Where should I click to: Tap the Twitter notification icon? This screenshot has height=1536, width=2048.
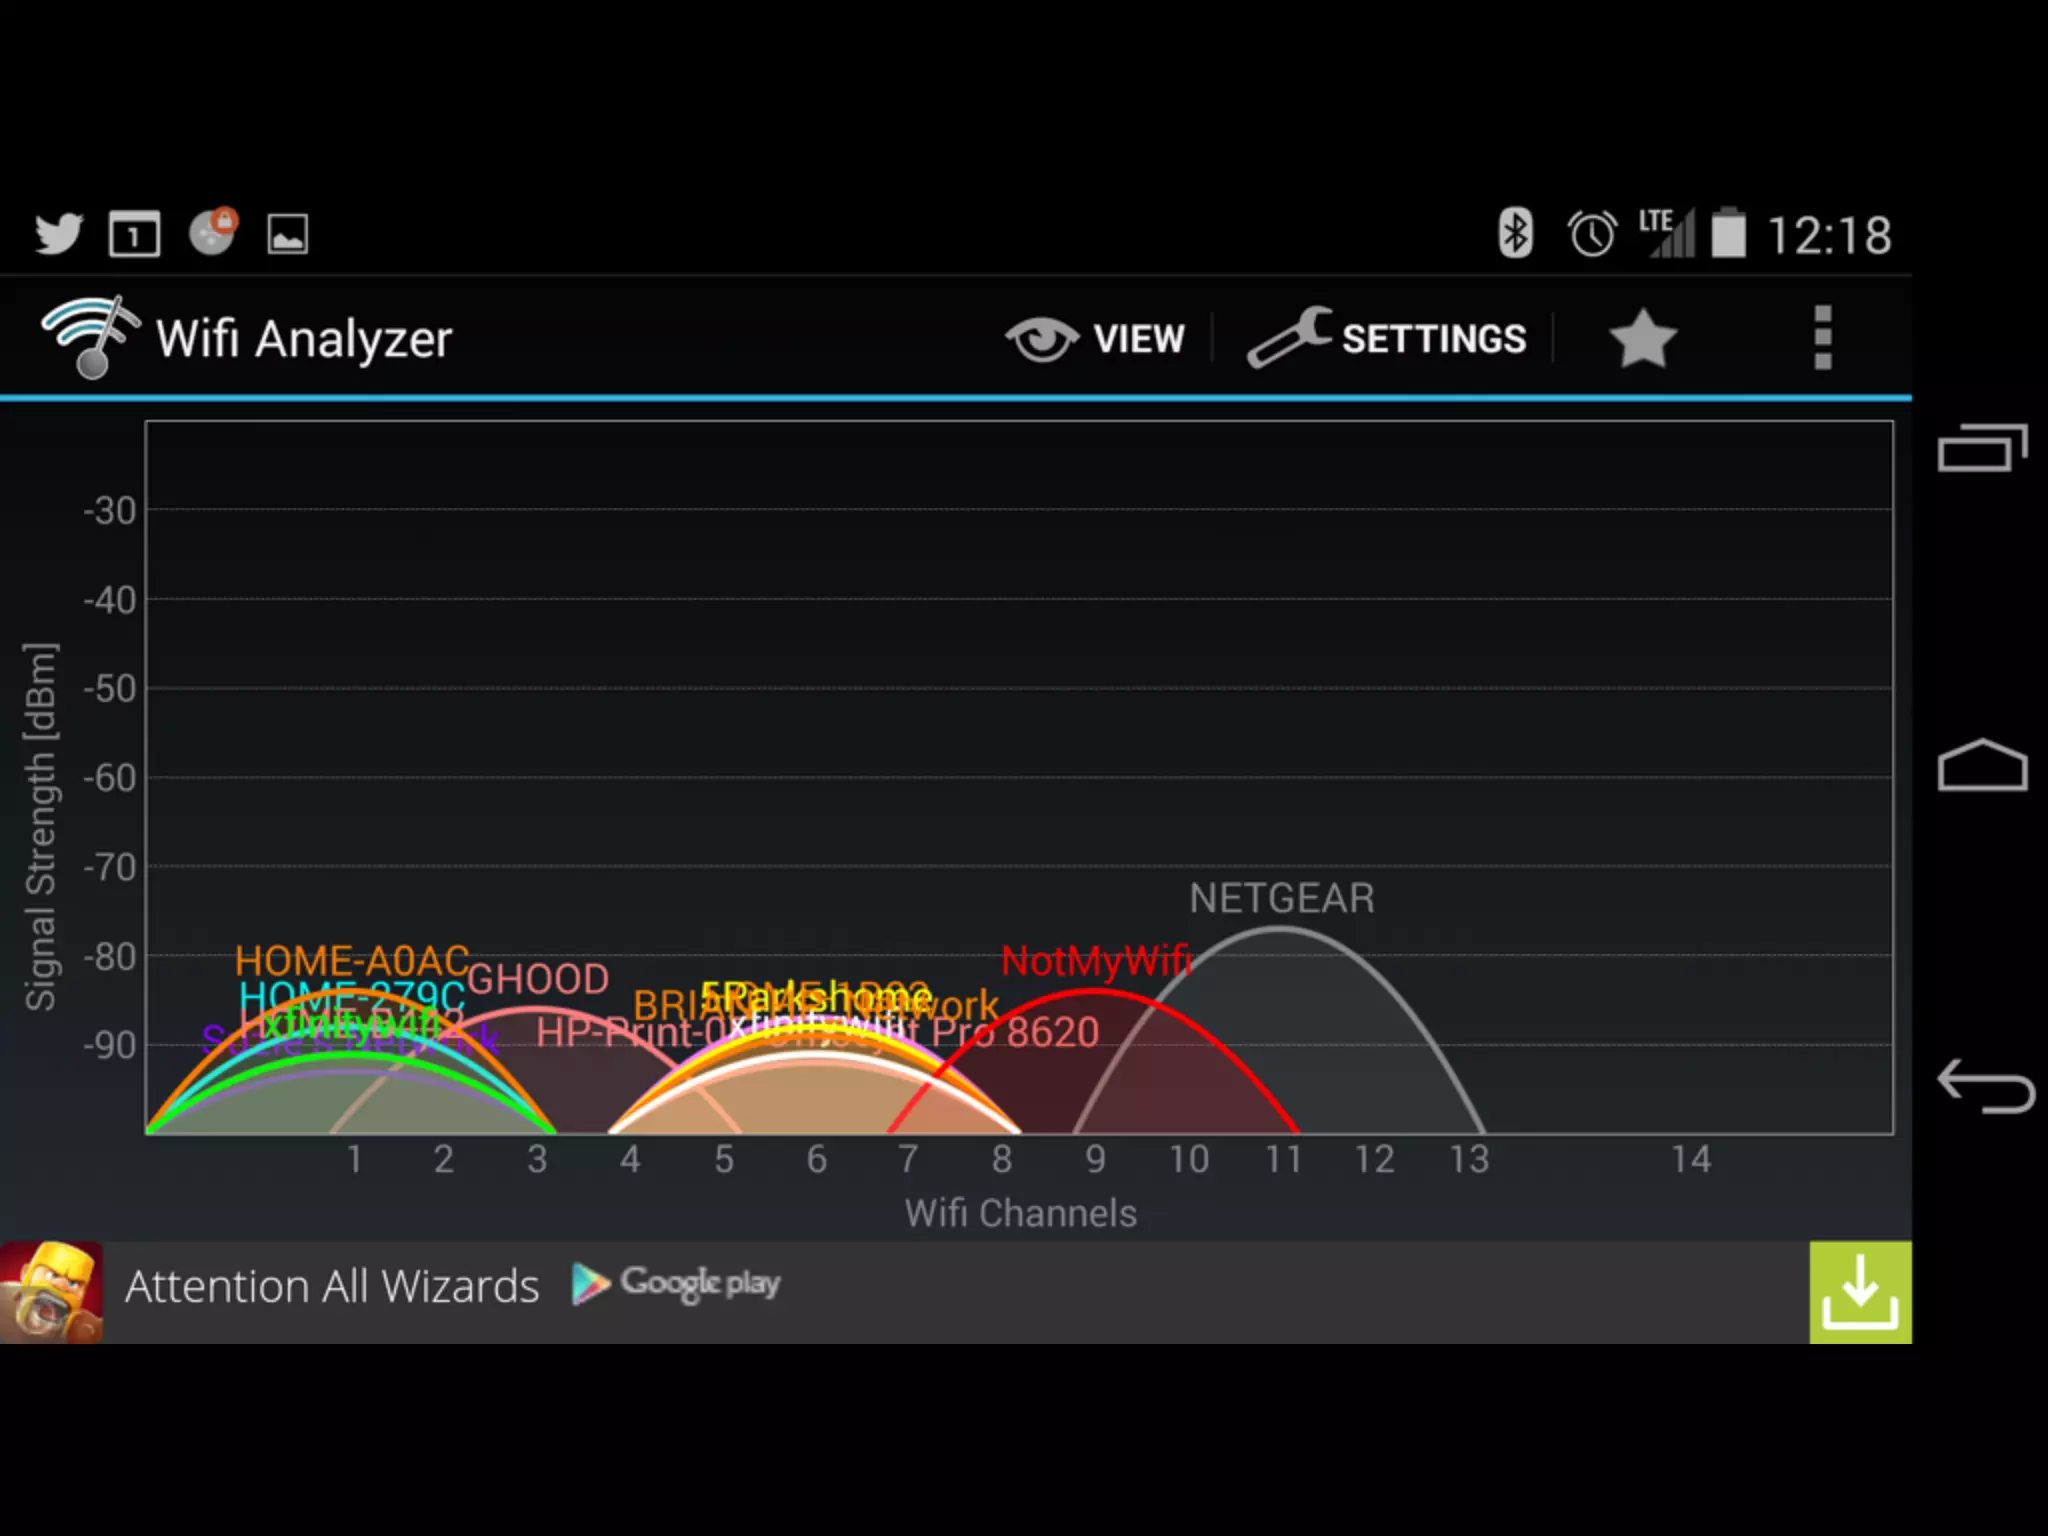pos(58,234)
